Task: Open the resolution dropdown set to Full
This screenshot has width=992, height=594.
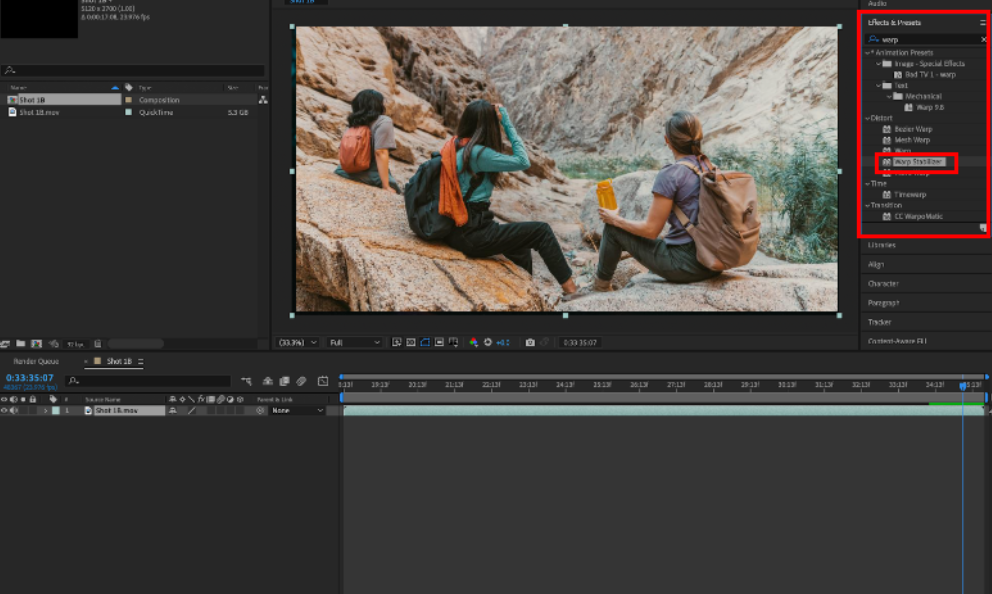Action: [x=355, y=342]
